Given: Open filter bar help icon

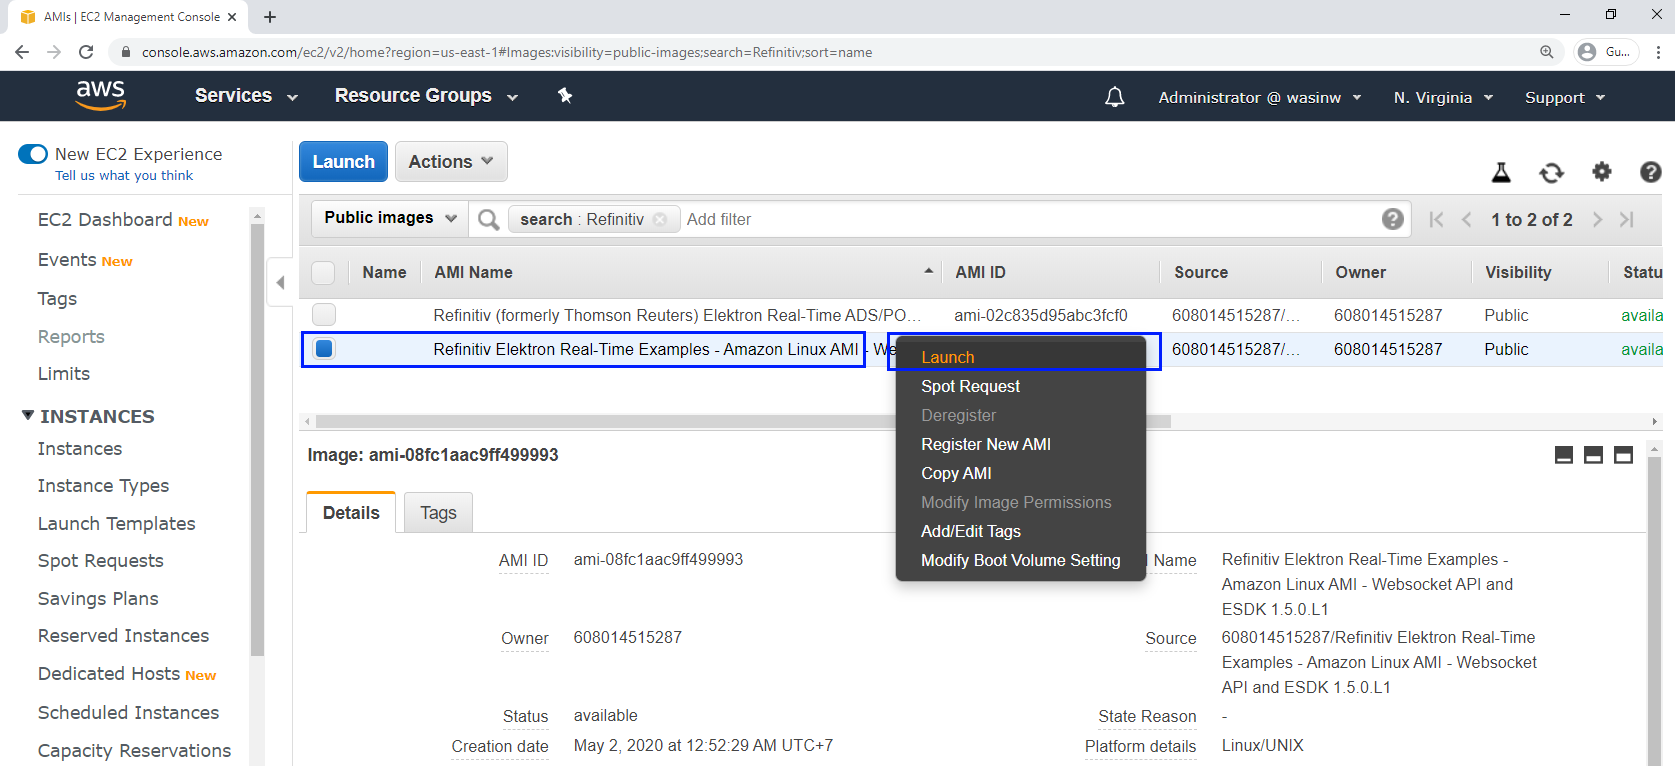Looking at the screenshot, I should (x=1392, y=219).
